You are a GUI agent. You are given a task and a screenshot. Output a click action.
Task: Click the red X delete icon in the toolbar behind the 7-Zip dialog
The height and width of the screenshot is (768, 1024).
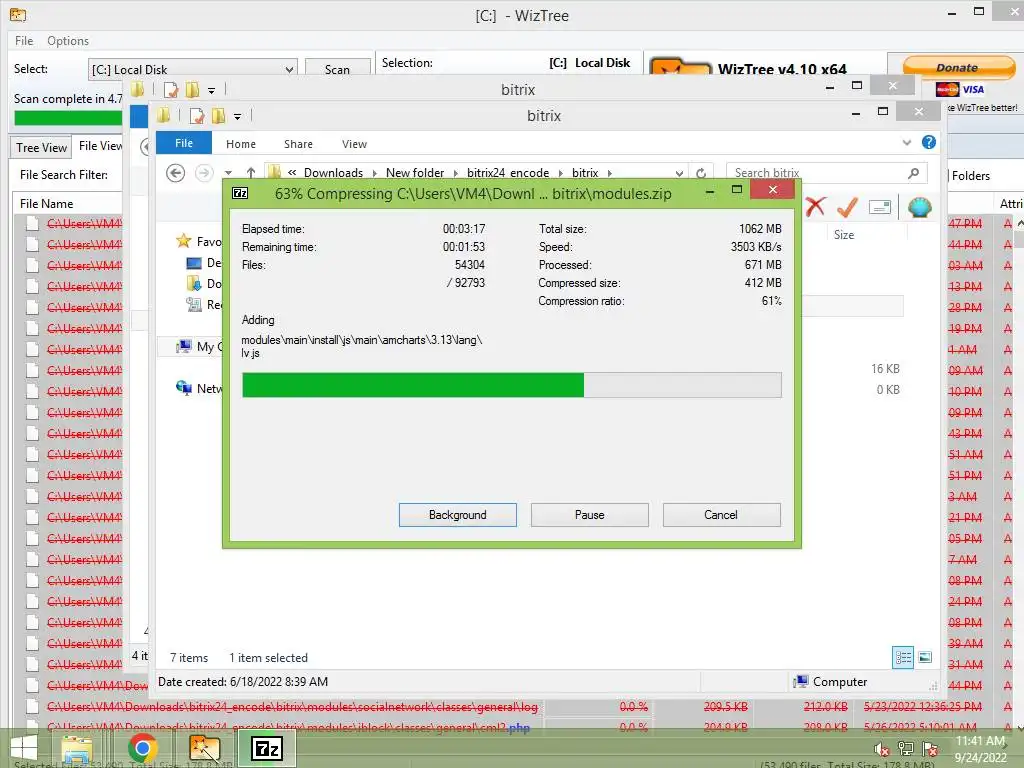pyautogui.click(x=815, y=207)
